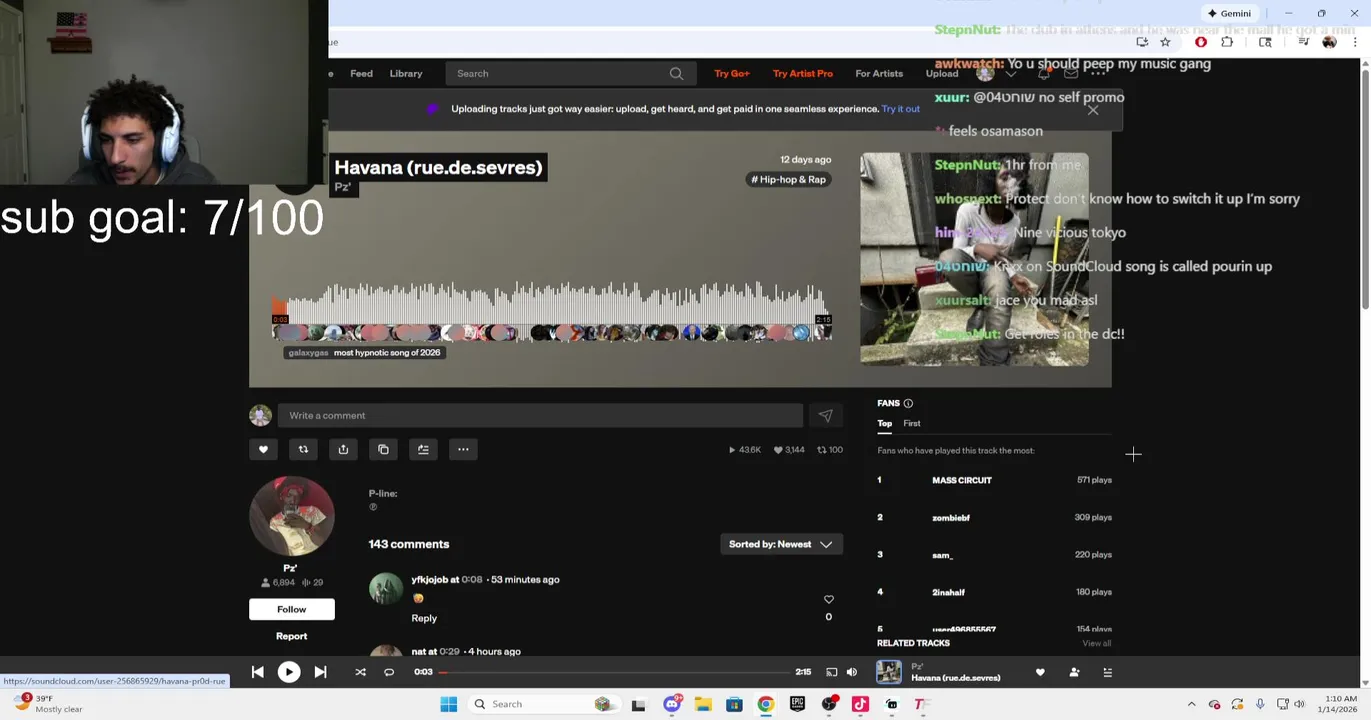Image resolution: width=1371 pixels, height=720 pixels.
Task: Open the Windows Start menu
Action: [x=448, y=704]
